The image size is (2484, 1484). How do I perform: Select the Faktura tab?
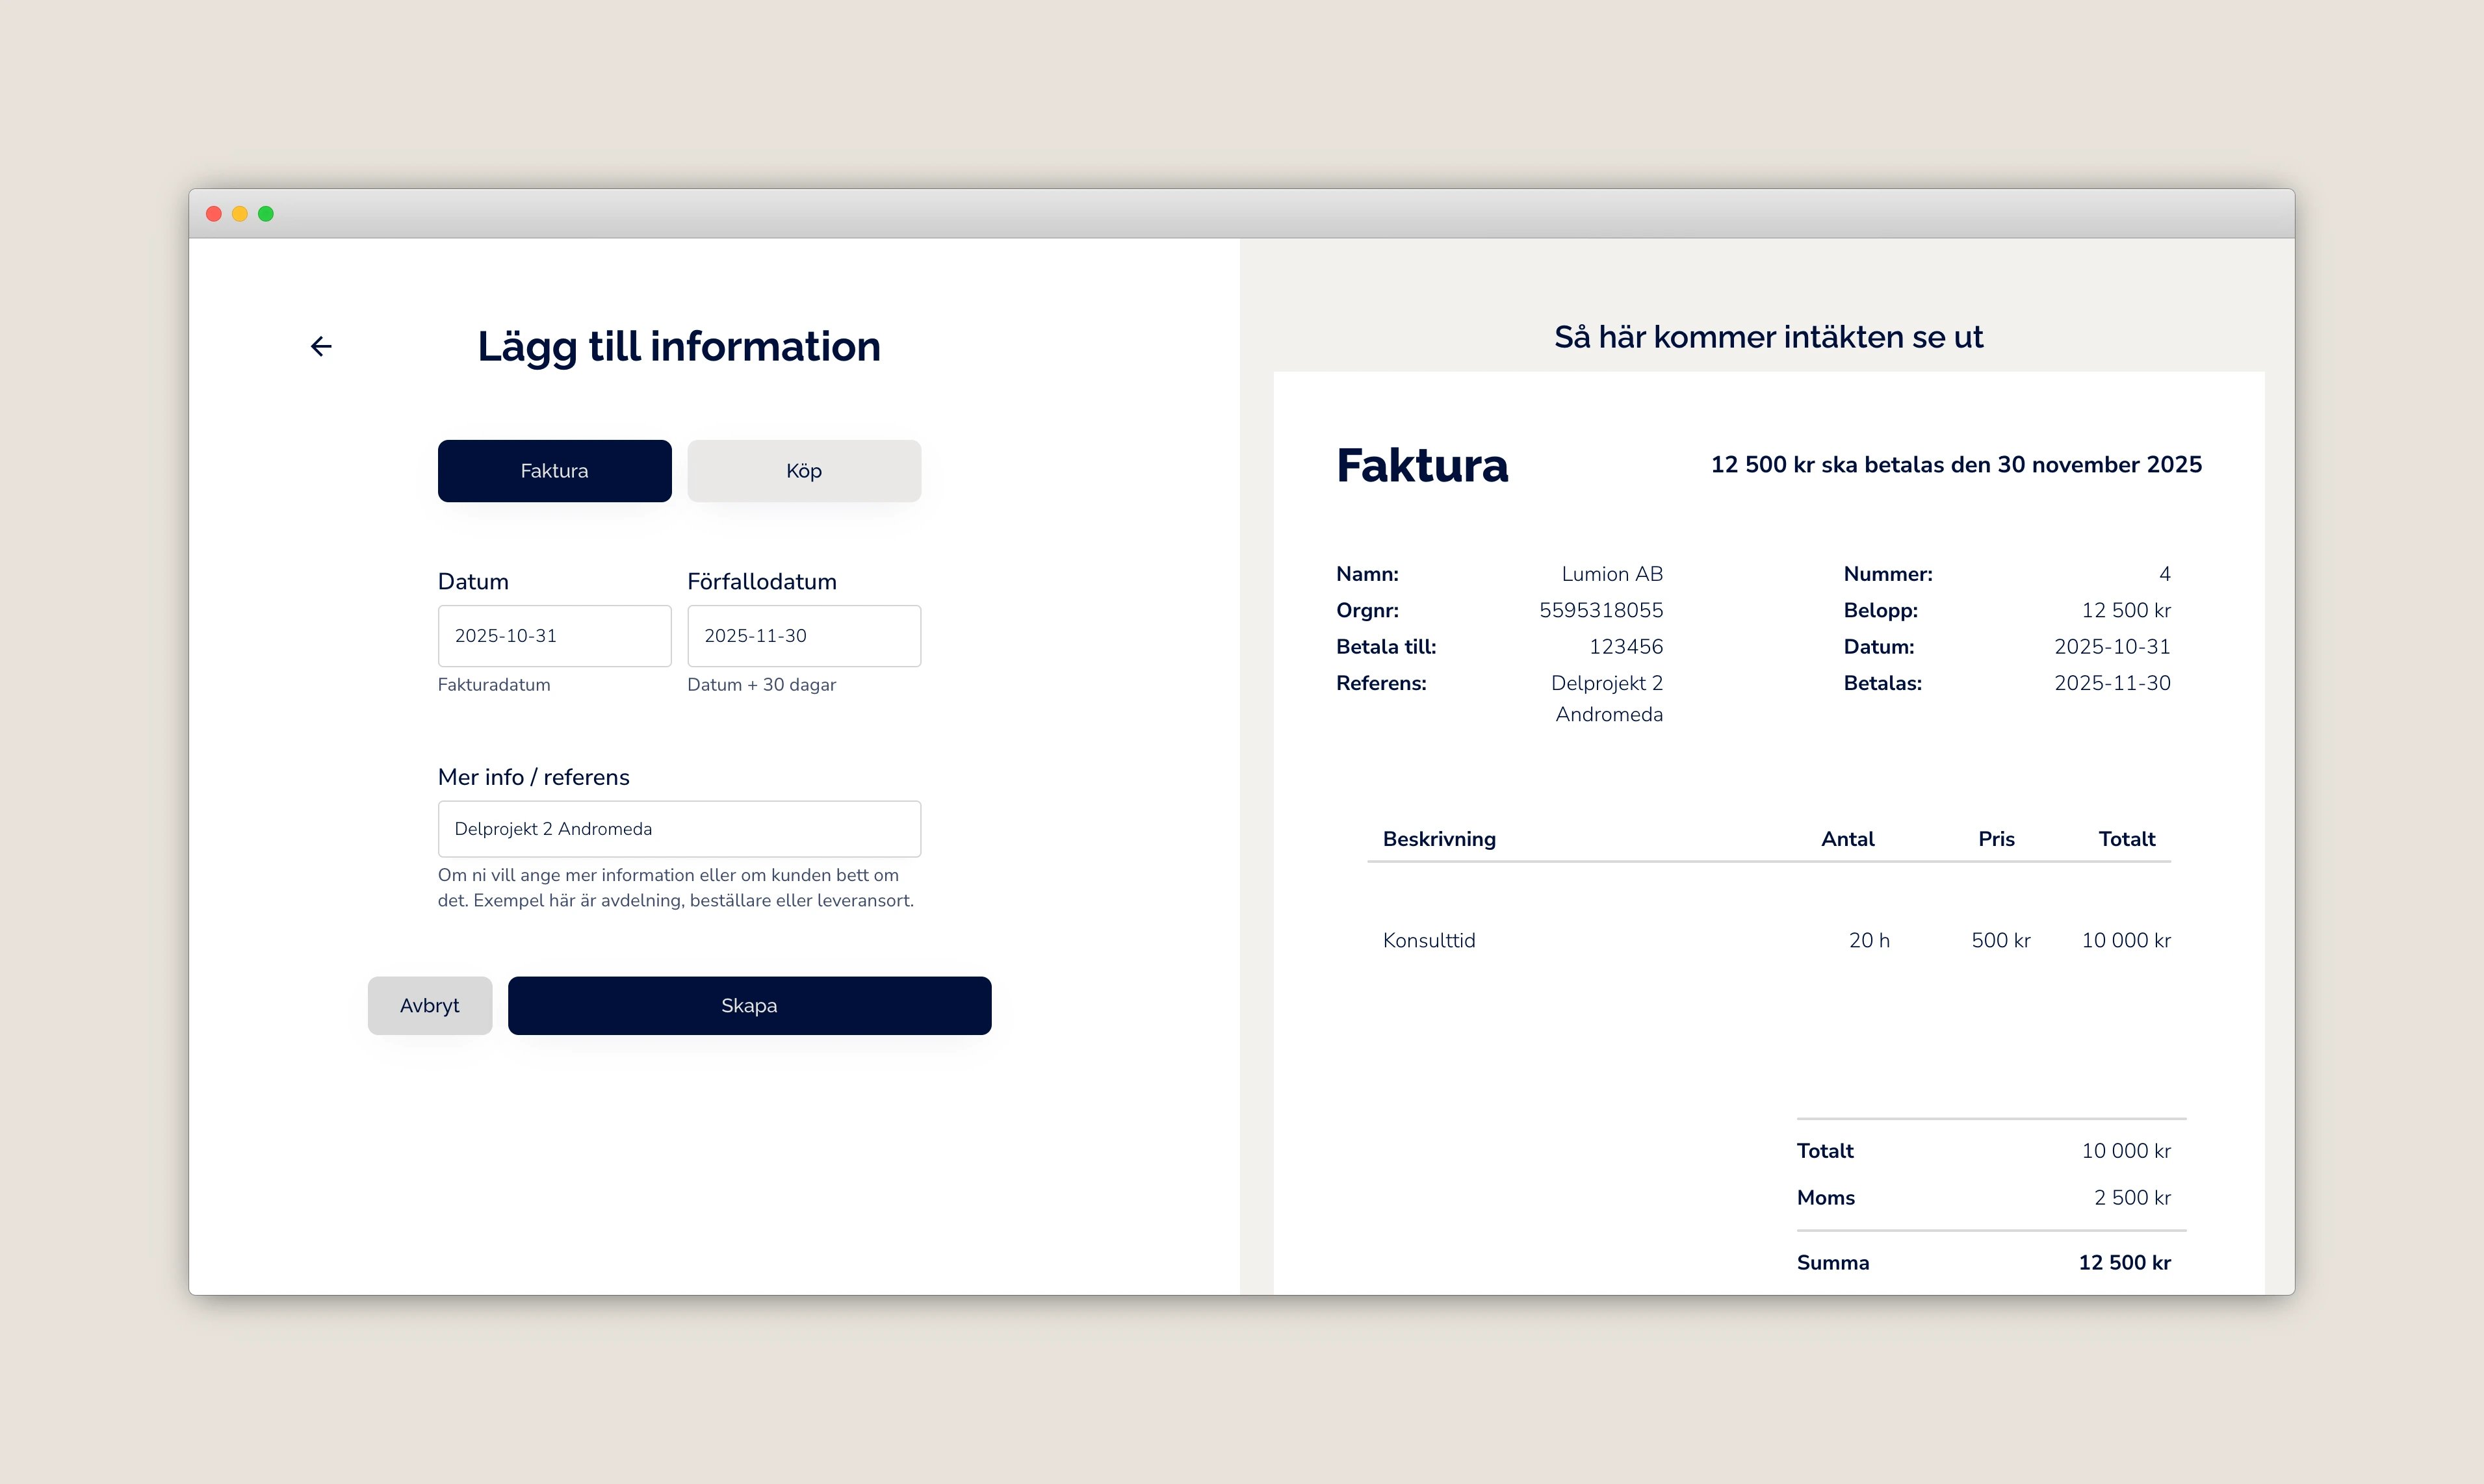point(554,471)
